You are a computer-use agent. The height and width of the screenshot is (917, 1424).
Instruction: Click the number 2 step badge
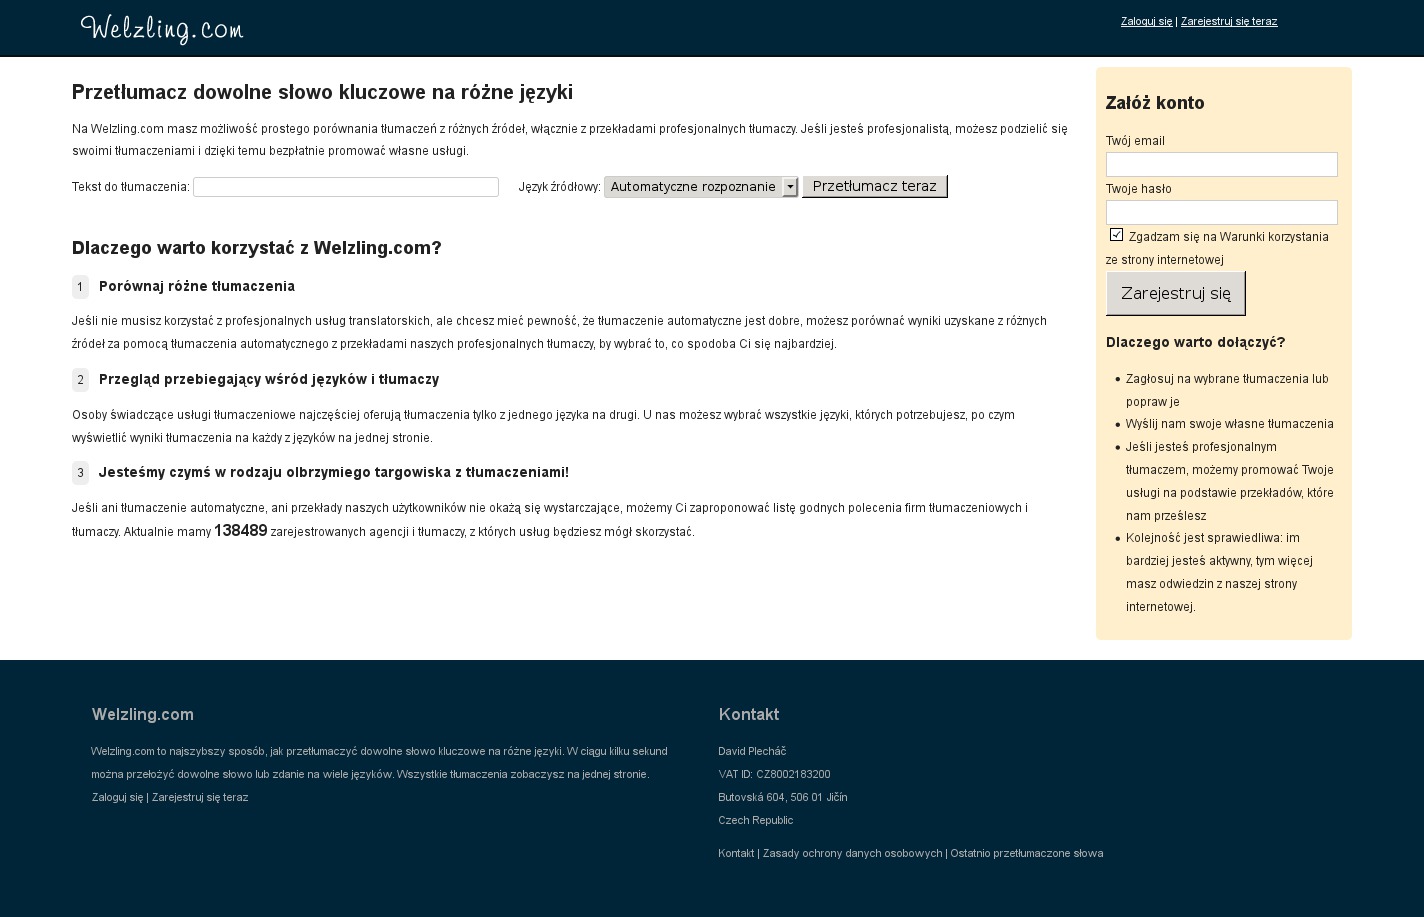(80, 380)
